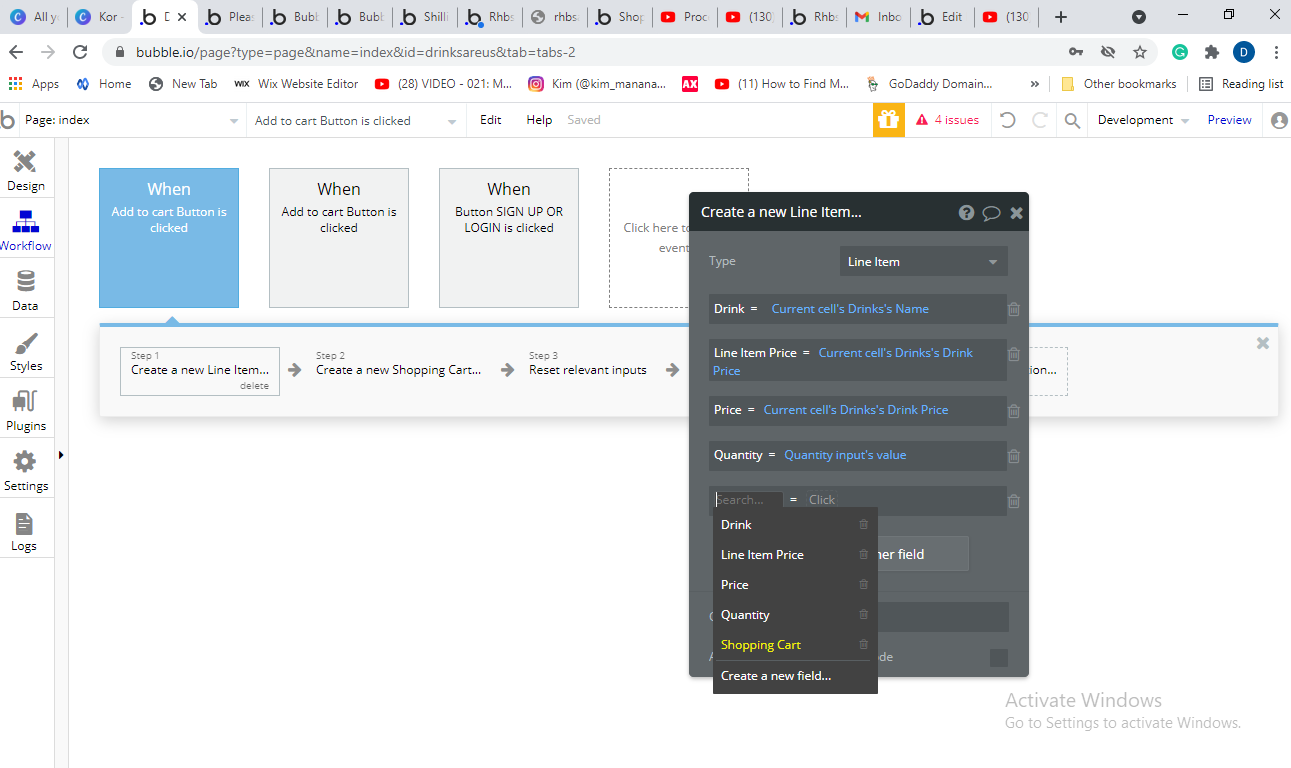Select Shopping Cart from field list
Viewport: 1291px width, 768px height.
click(761, 645)
